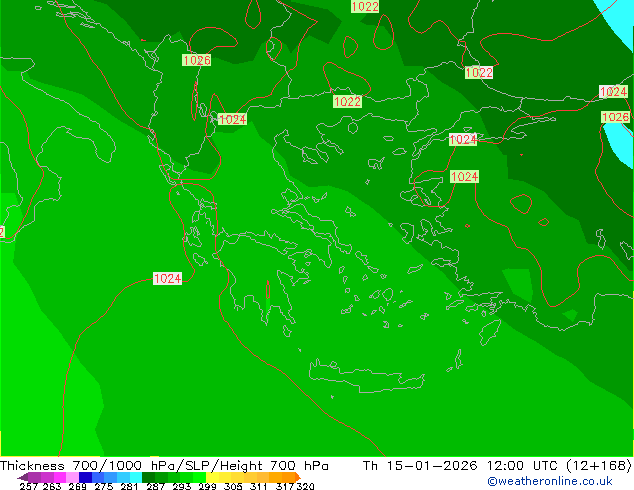Select the 1026 isobar label over the western Balkans
The width and height of the screenshot is (634, 490).
click(197, 60)
